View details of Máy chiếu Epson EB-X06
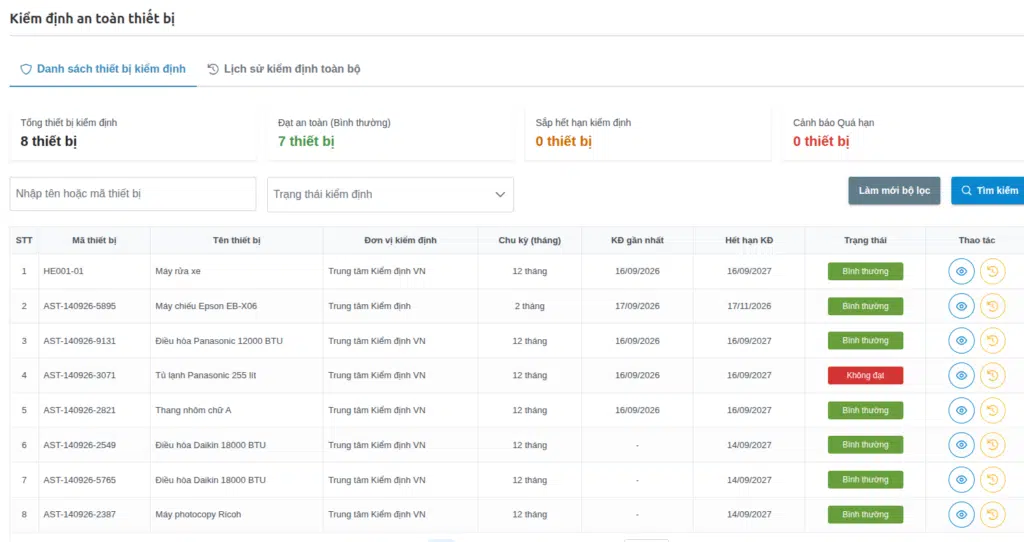 coord(961,306)
